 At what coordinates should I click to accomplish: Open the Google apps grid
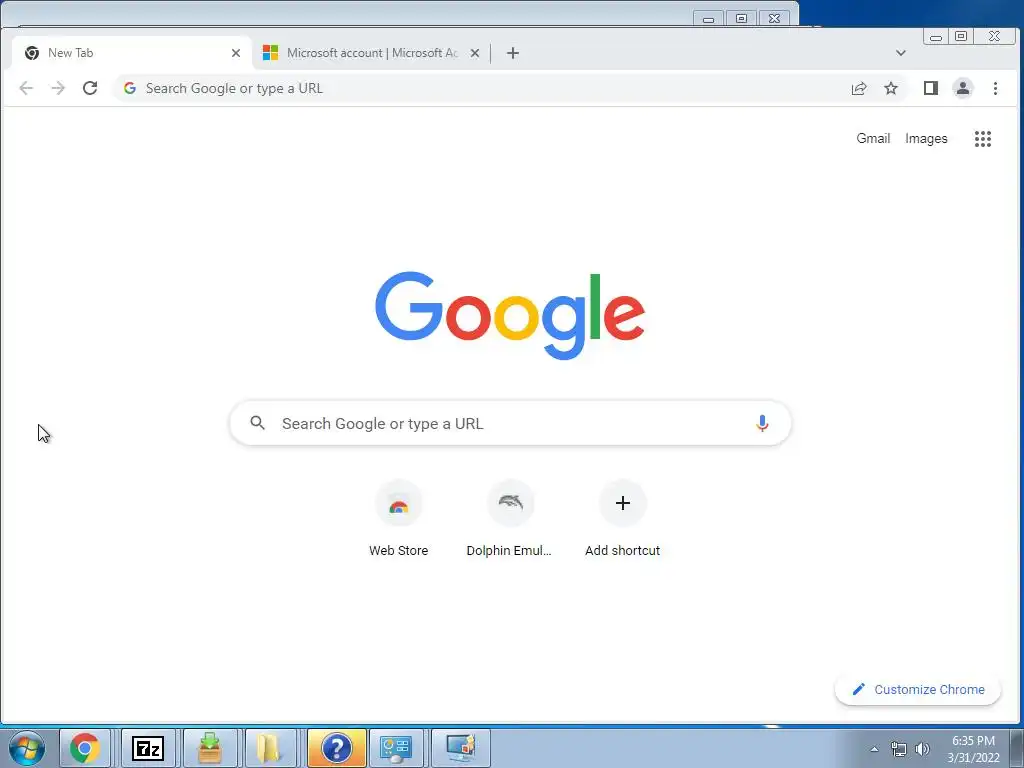coord(983,138)
